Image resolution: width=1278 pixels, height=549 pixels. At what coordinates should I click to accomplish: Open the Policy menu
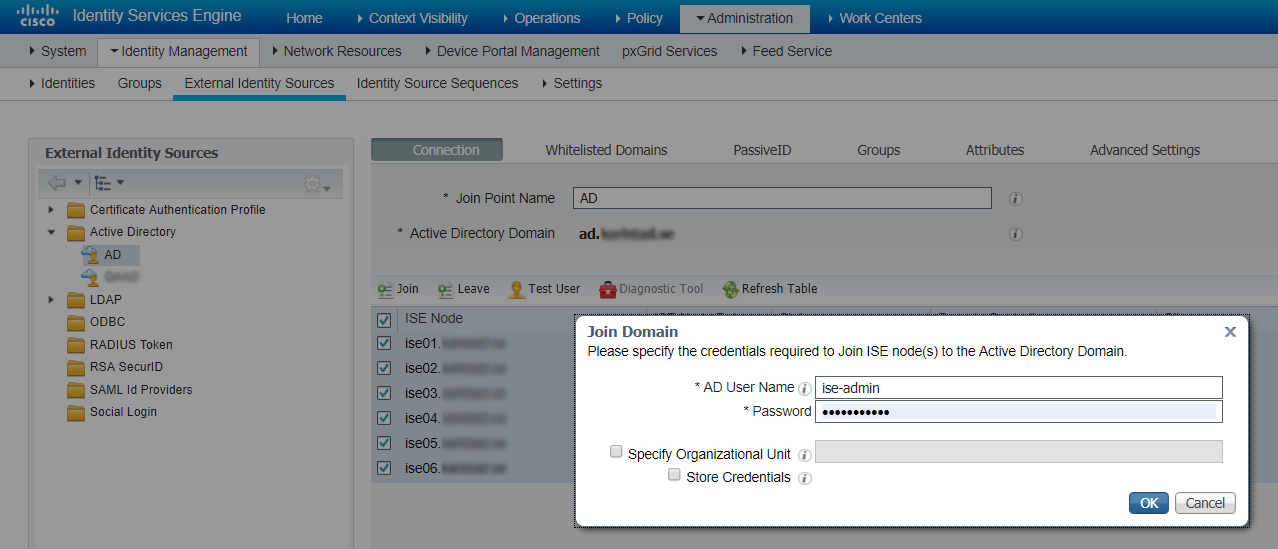tap(637, 18)
